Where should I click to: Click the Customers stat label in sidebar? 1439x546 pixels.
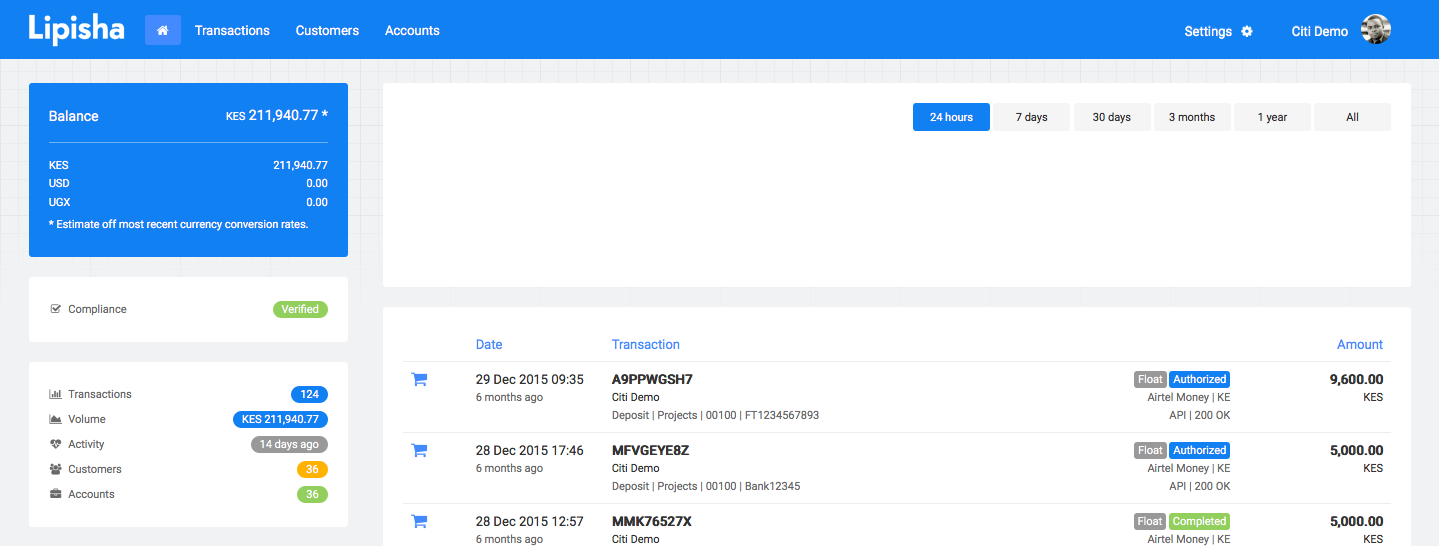[x=95, y=469]
